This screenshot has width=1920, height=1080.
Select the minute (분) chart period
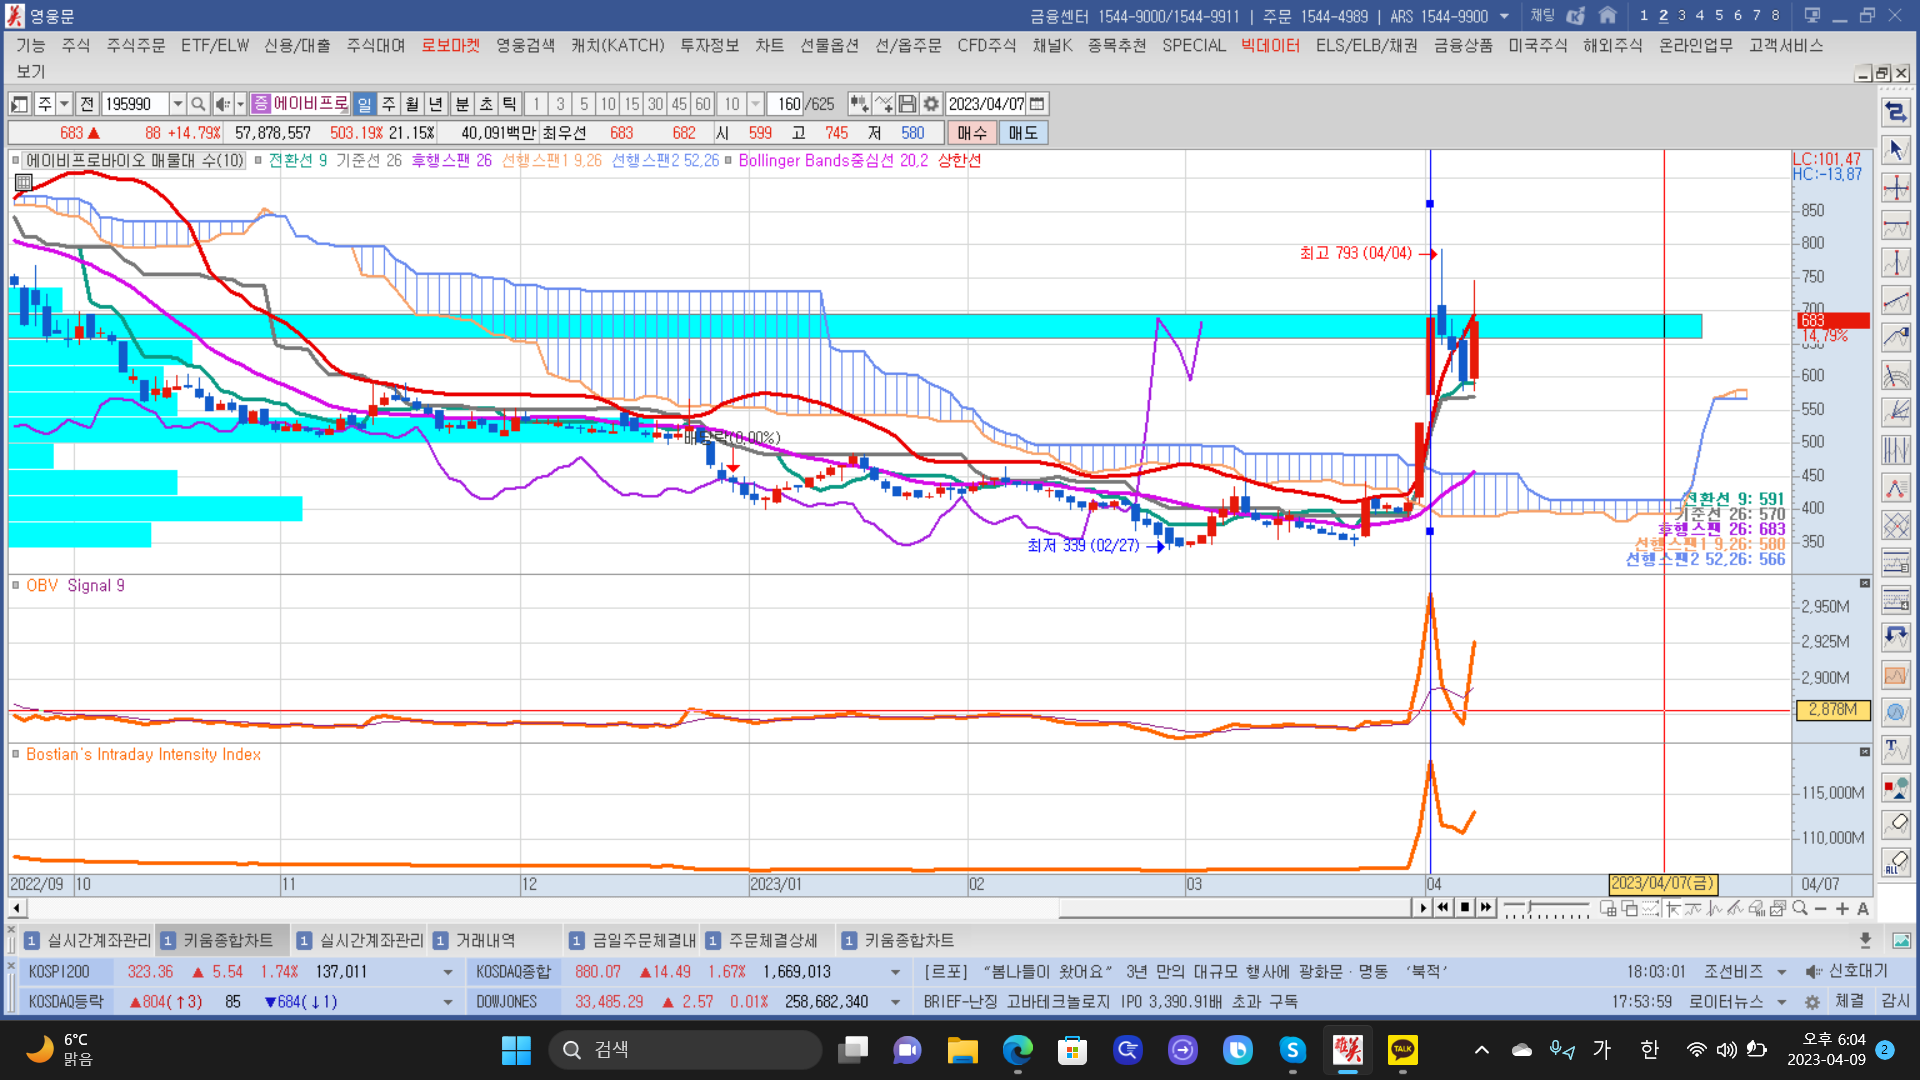[462, 104]
